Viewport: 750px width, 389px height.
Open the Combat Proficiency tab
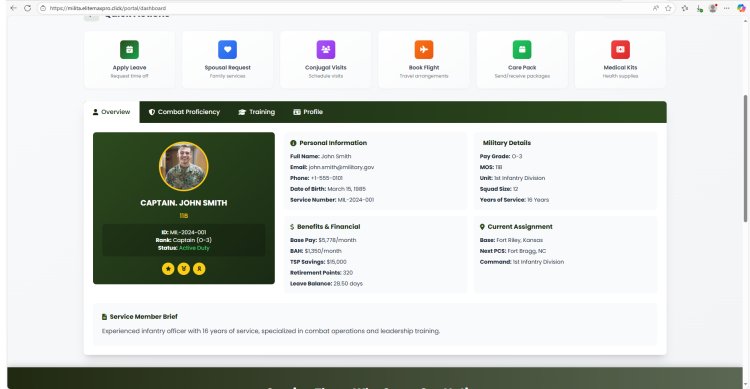[x=184, y=112]
